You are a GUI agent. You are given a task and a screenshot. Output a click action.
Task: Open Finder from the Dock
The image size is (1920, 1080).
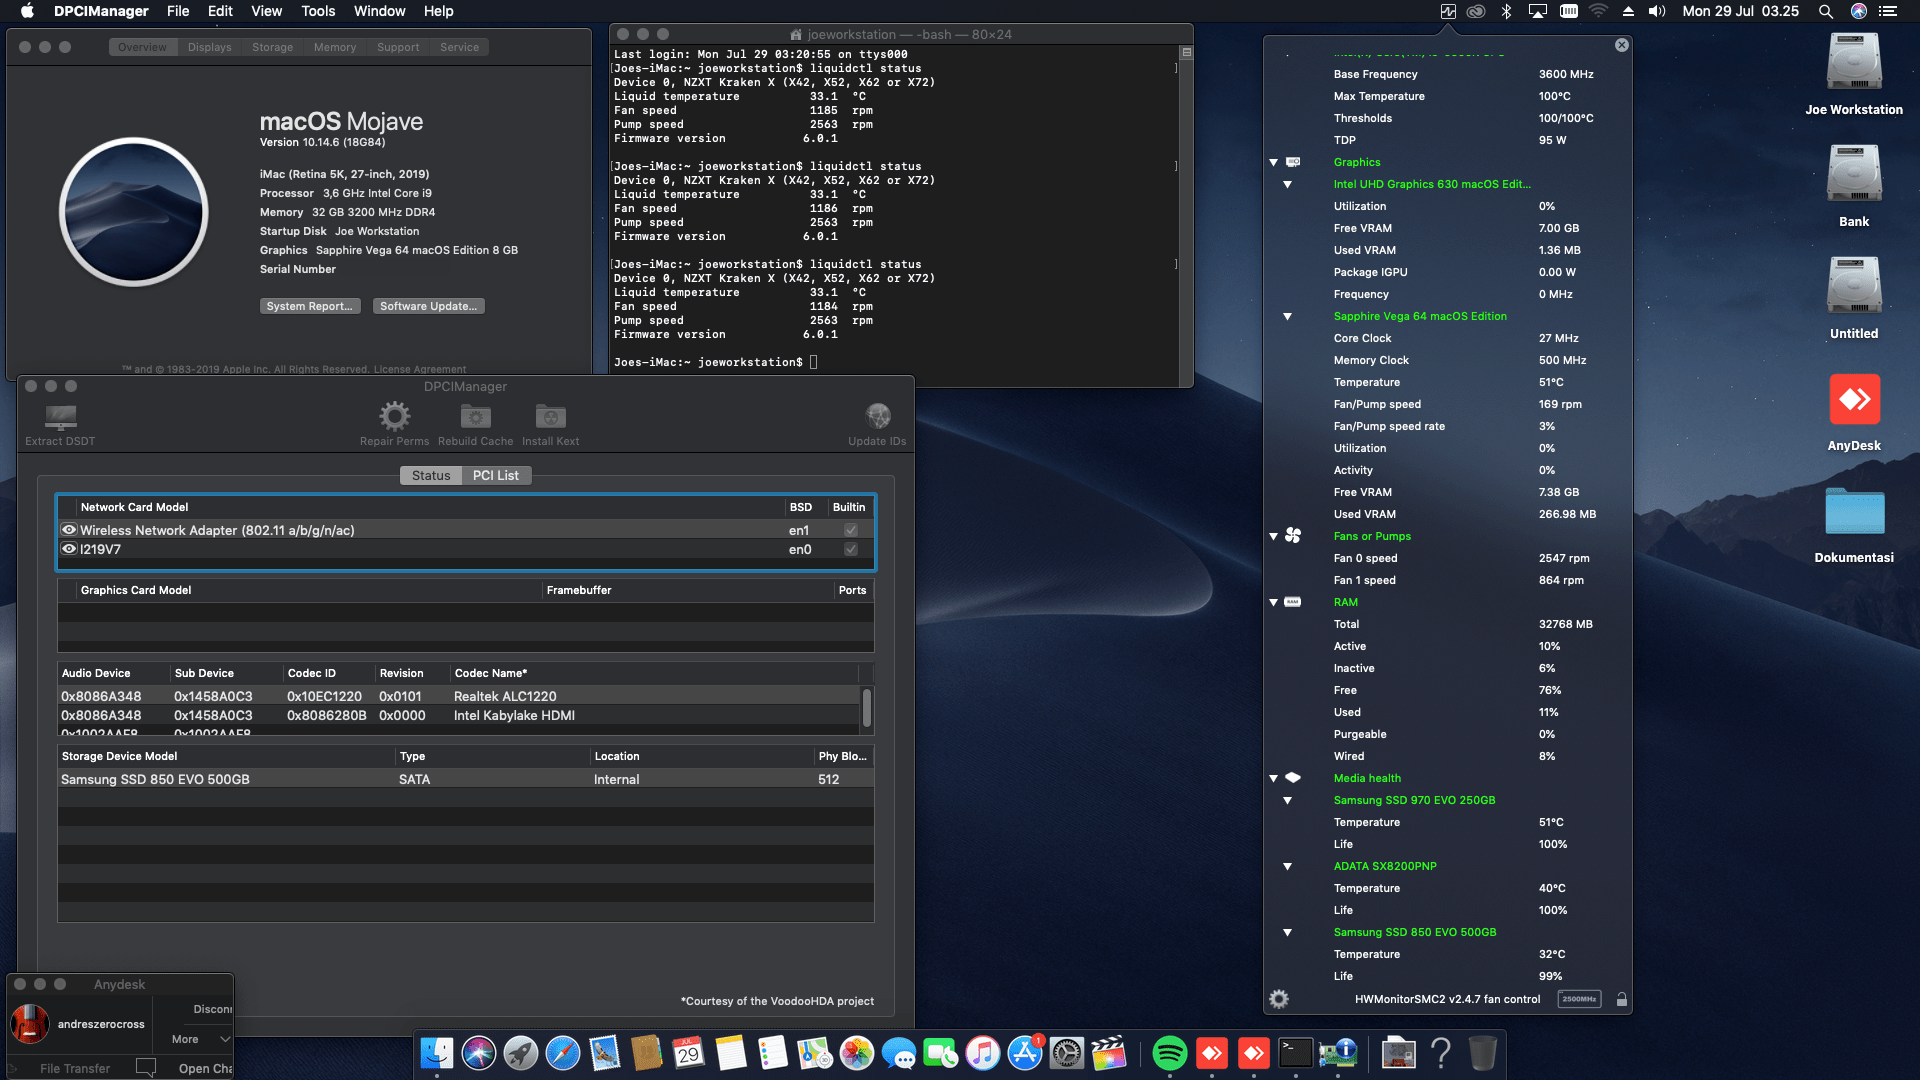click(437, 1053)
